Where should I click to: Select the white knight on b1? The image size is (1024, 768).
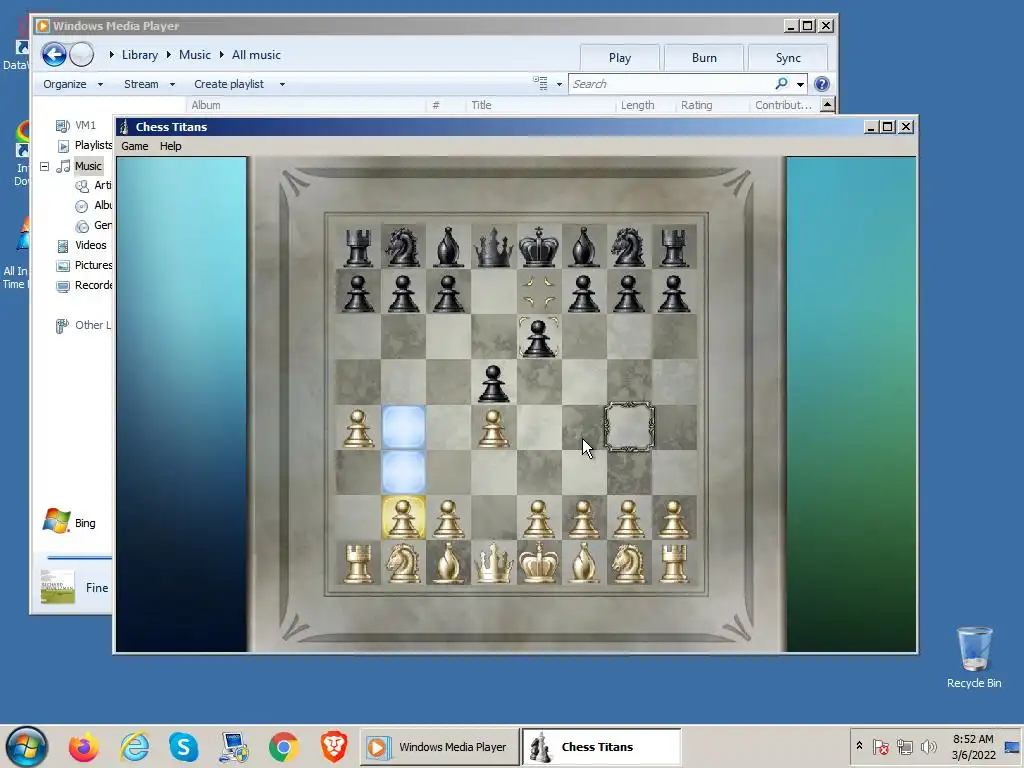[404, 562]
